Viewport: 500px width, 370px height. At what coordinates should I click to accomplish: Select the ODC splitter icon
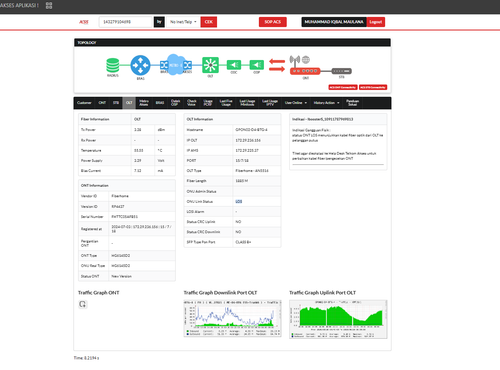coord(234,65)
